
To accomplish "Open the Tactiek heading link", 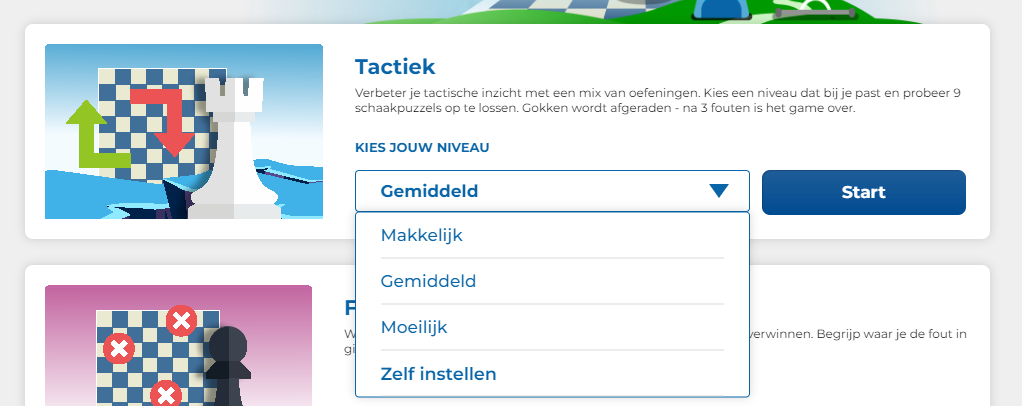I will coord(395,67).
